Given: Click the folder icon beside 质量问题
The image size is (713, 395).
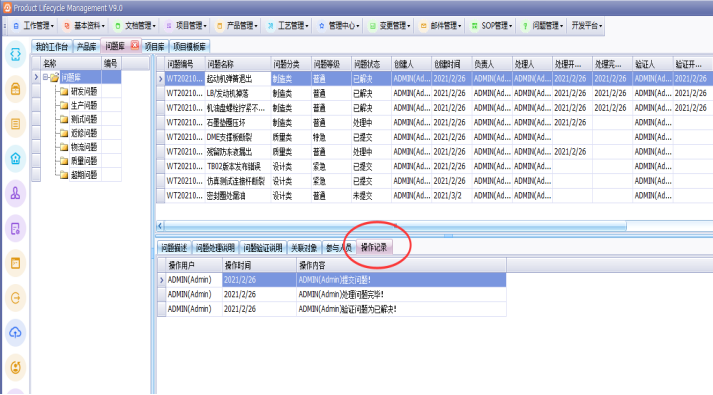Looking at the screenshot, I should tap(64, 161).
